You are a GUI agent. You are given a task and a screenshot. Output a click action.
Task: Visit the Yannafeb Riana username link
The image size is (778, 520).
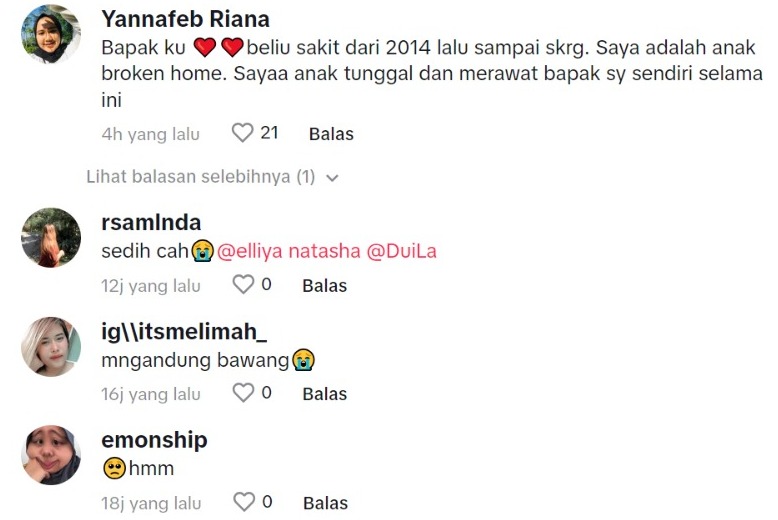(185, 19)
